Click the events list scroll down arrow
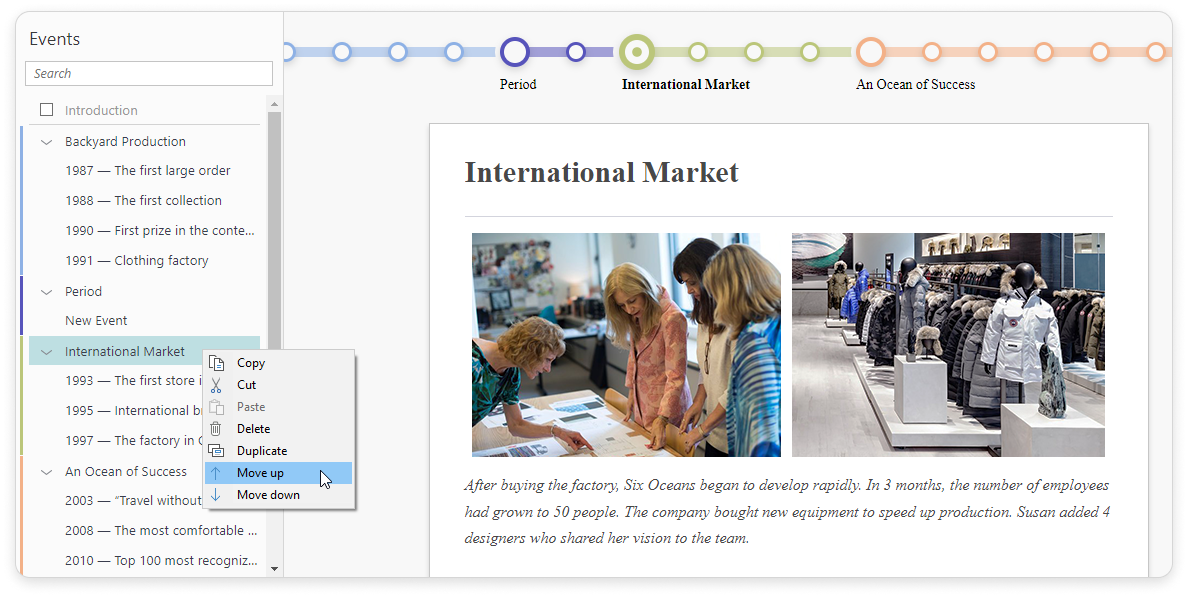The width and height of the screenshot is (1188, 597). tap(274, 569)
